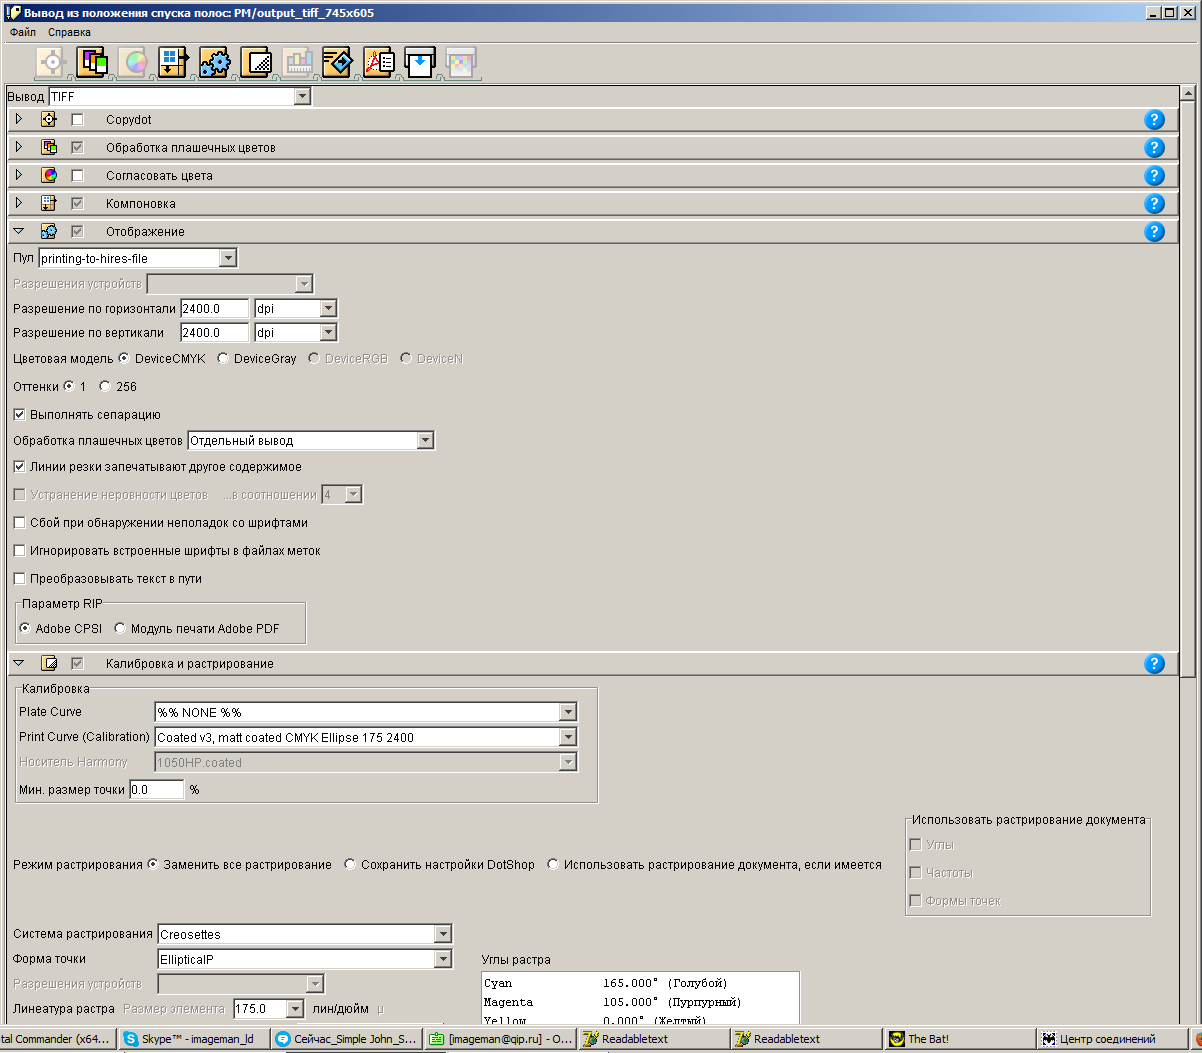Enable Игнорировать встроенные шрифты в файлах меток
Image resolution: width=1202 pixels, height=1053 pixels.
pyautogui.click(x=20, y=550)
